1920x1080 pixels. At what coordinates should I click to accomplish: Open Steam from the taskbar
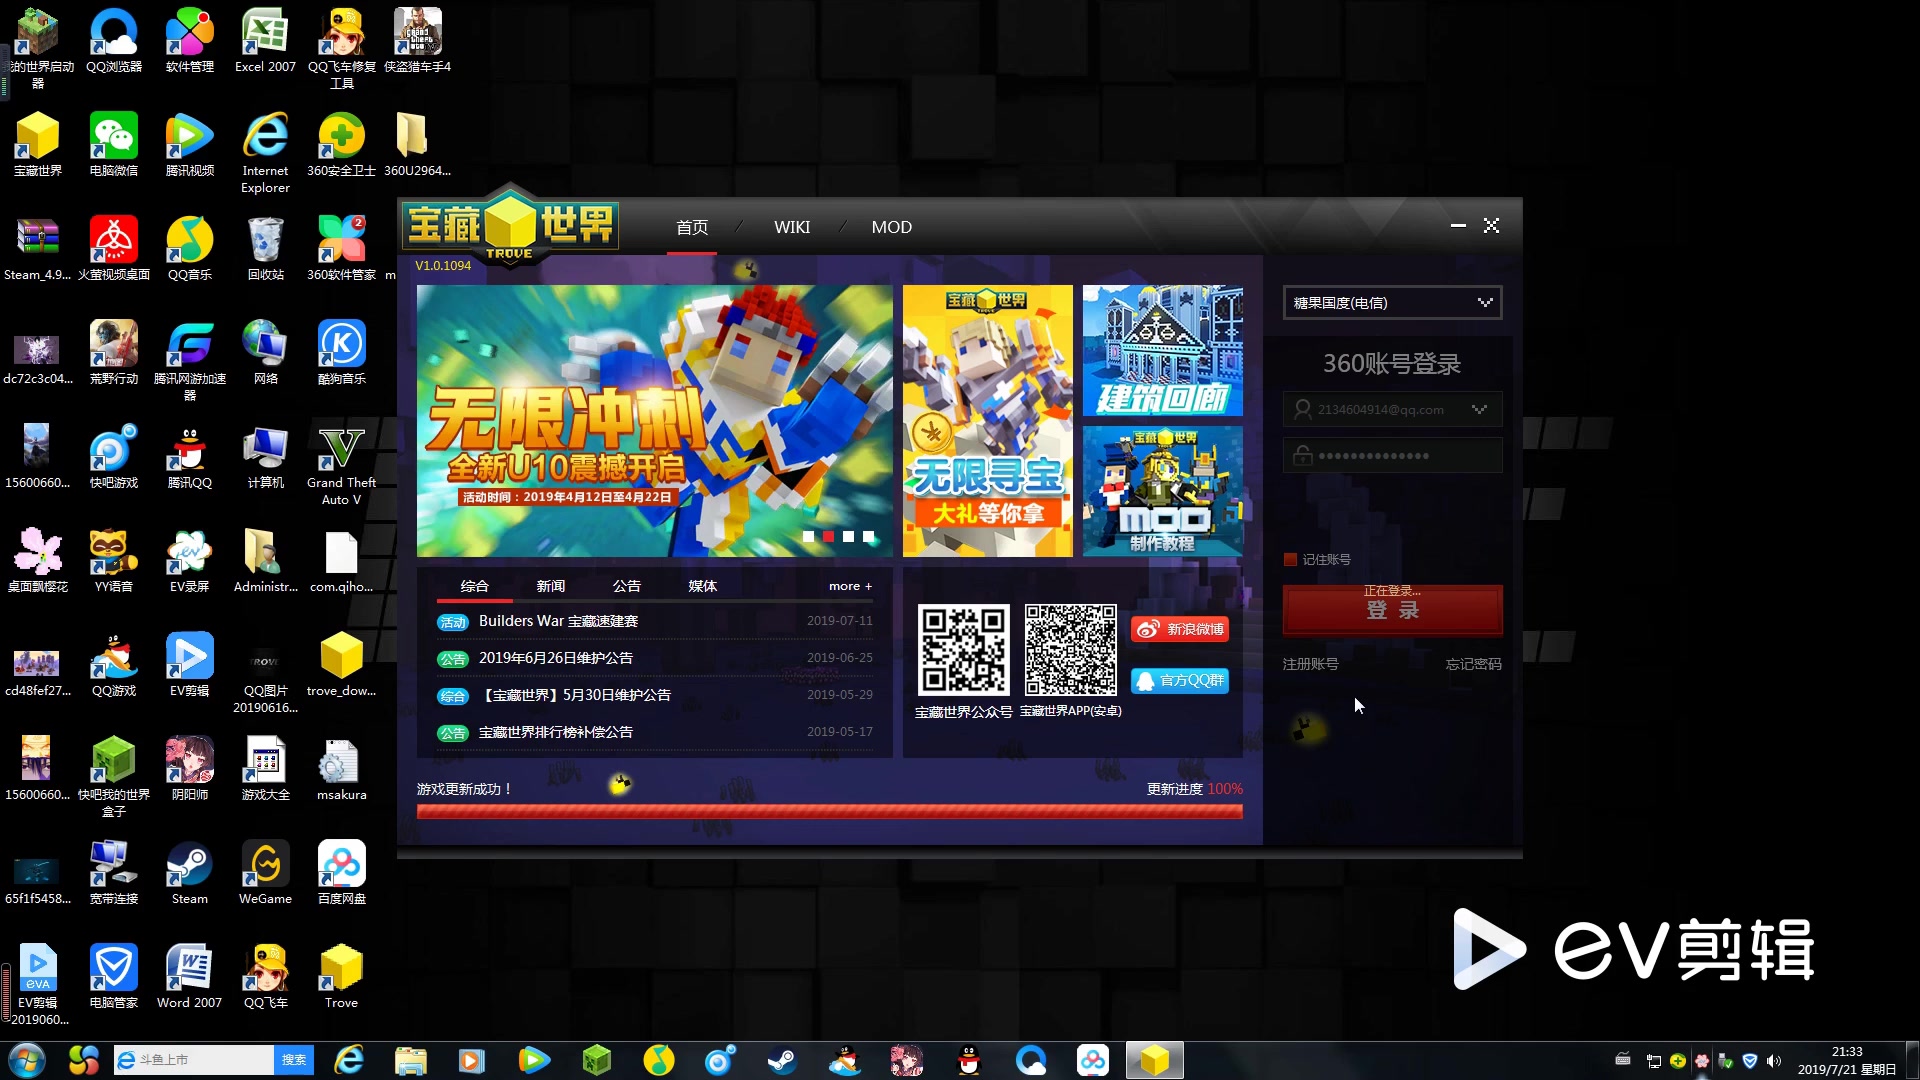point(781,1060)
